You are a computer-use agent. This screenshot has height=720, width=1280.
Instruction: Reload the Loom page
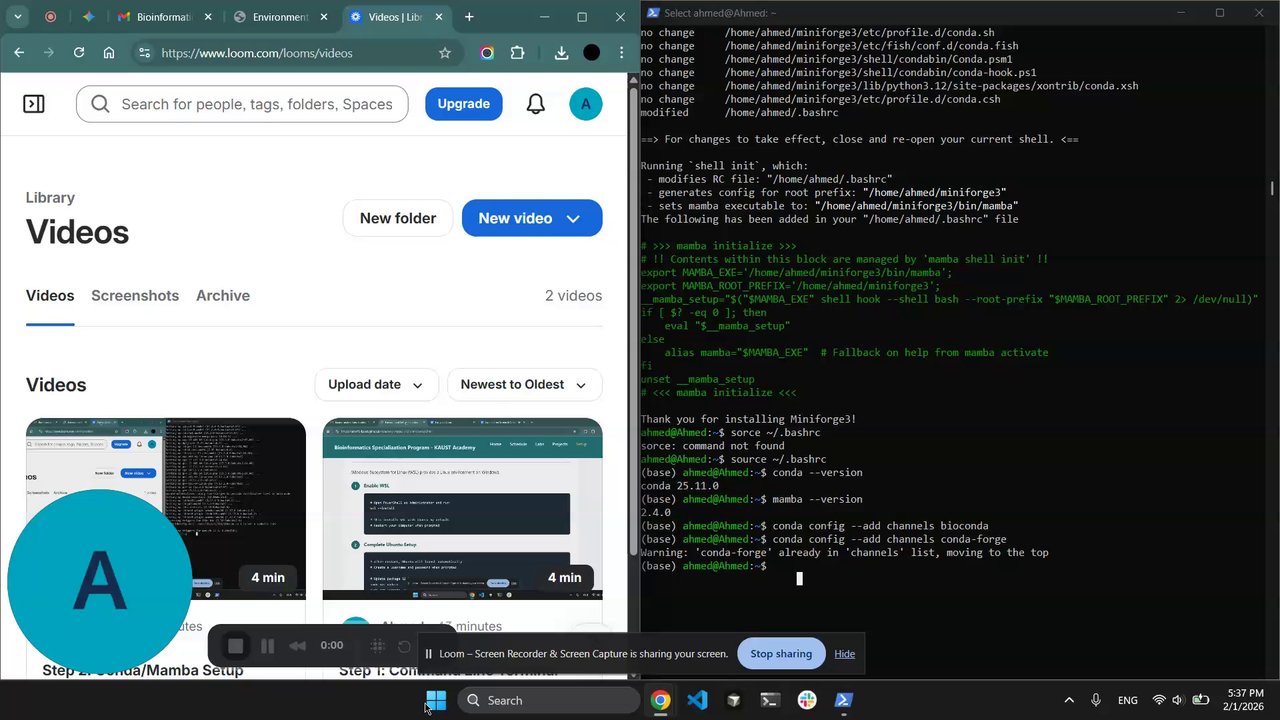[x=79, y=53]
